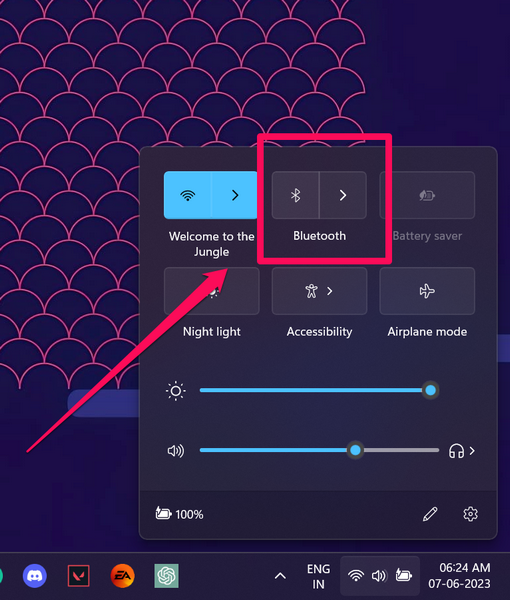Click the brightness slider track

point(319,390)
